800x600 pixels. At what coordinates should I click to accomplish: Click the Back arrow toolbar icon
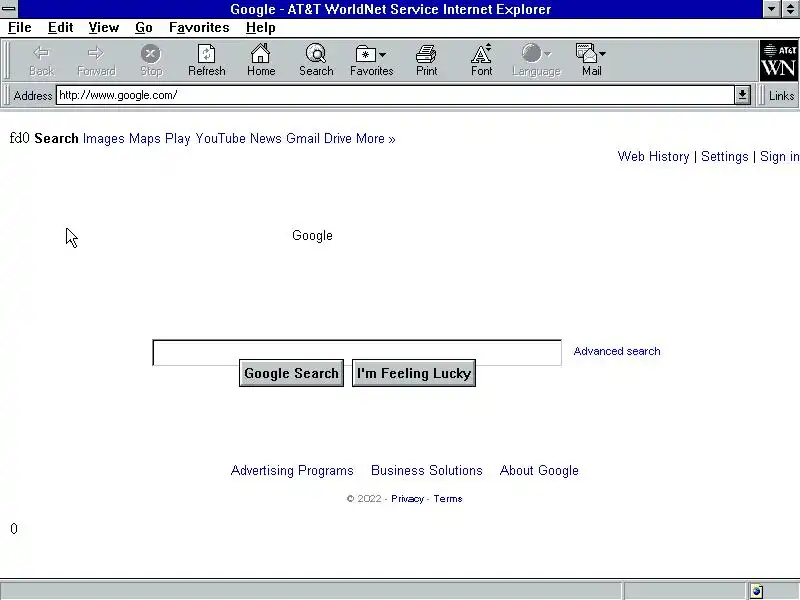pos(41,53)
